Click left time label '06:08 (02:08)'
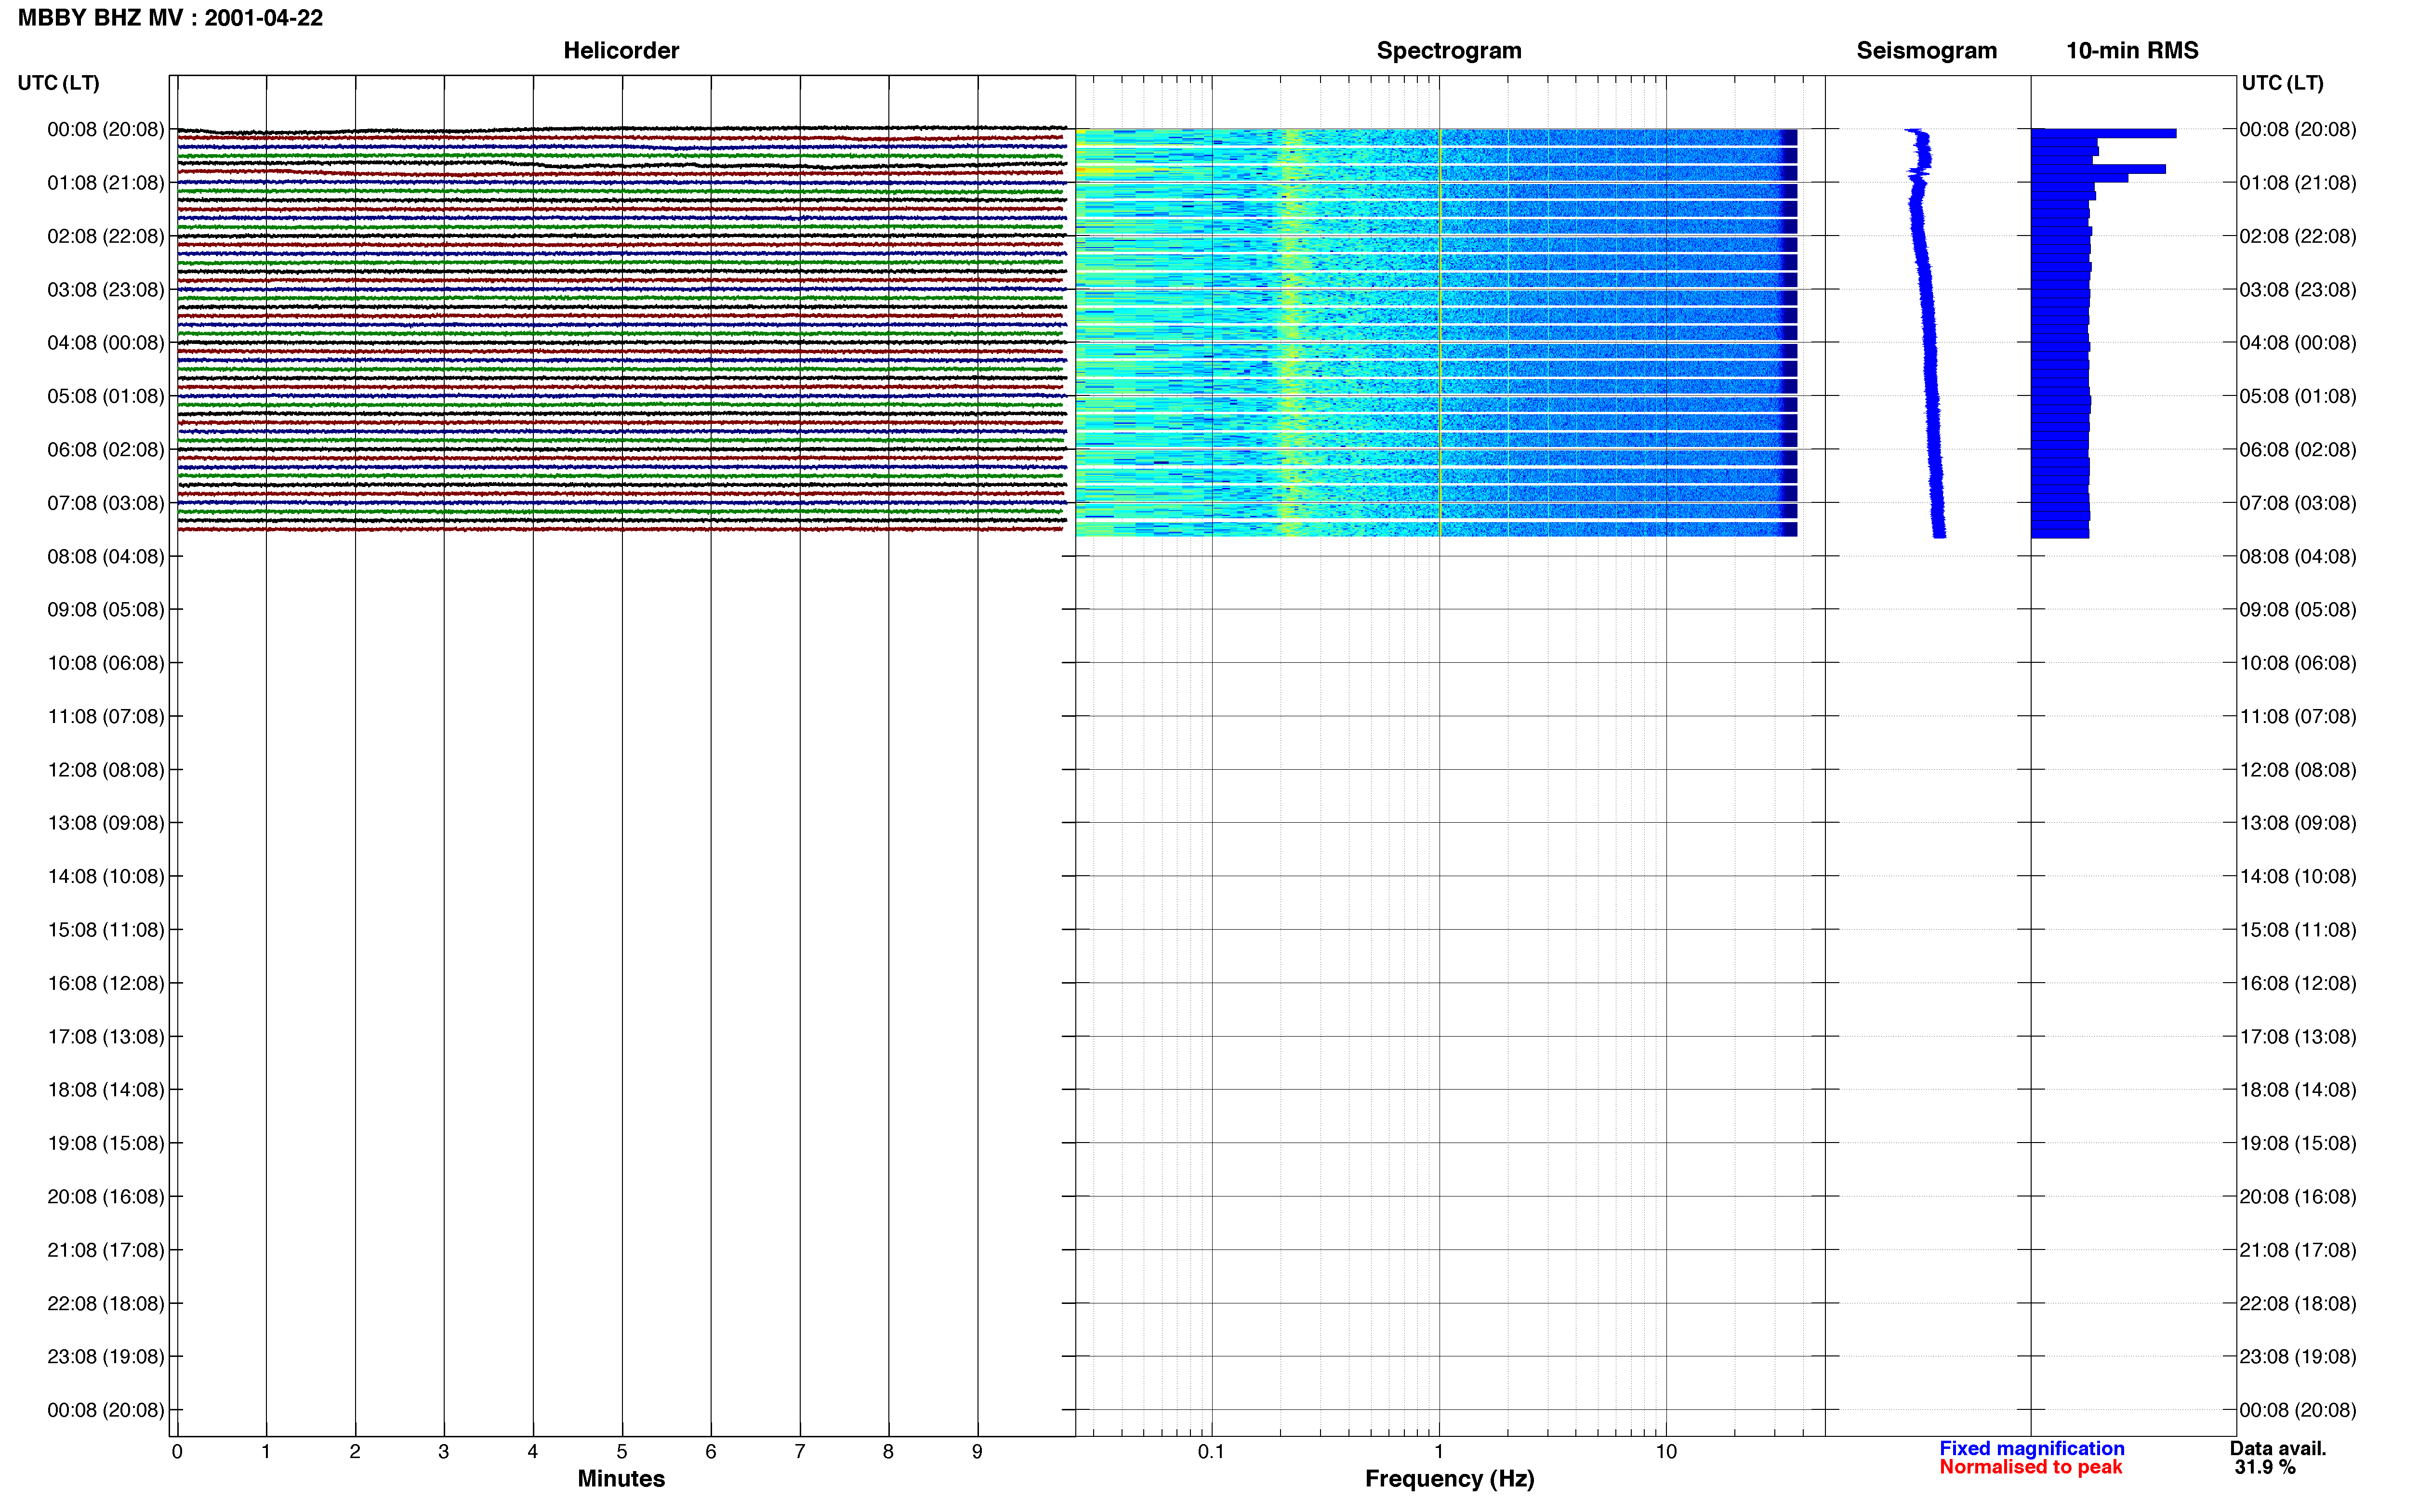Viewport: 2418px width, 1512px height. click(105, 450)
